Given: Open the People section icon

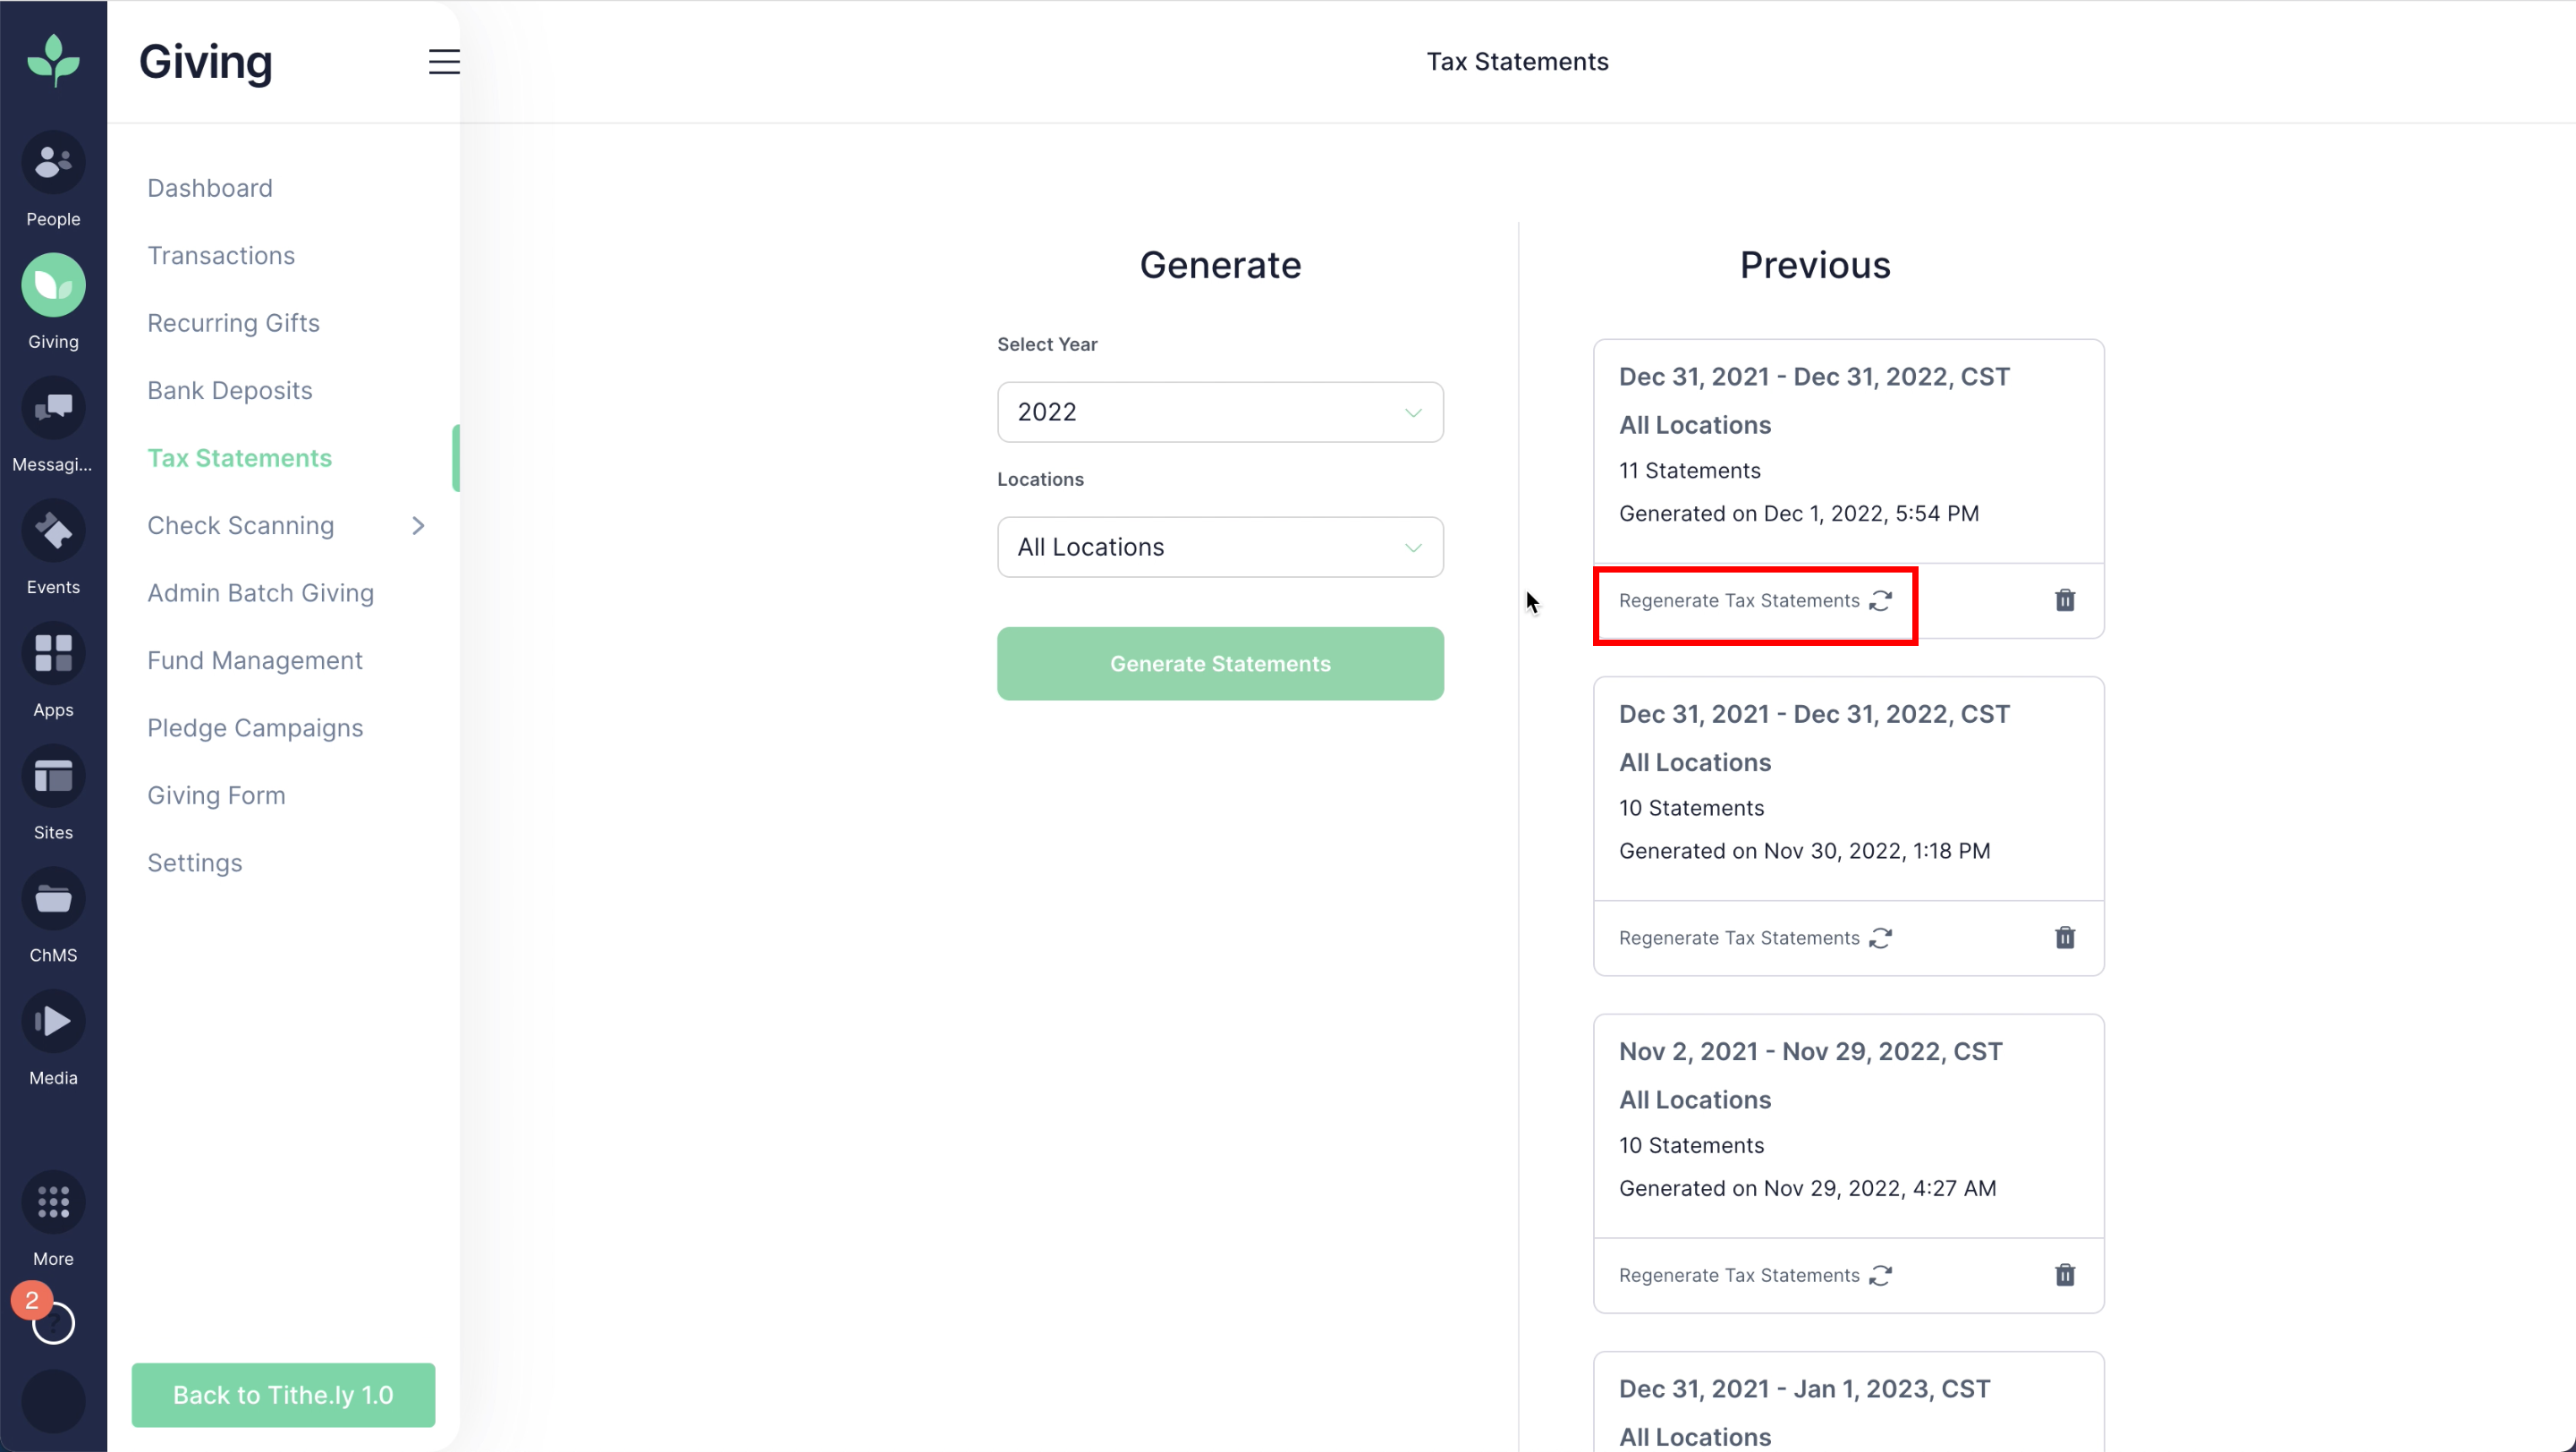Looking at the screenshot, I should pyautogui.click(x=53, y=163).
